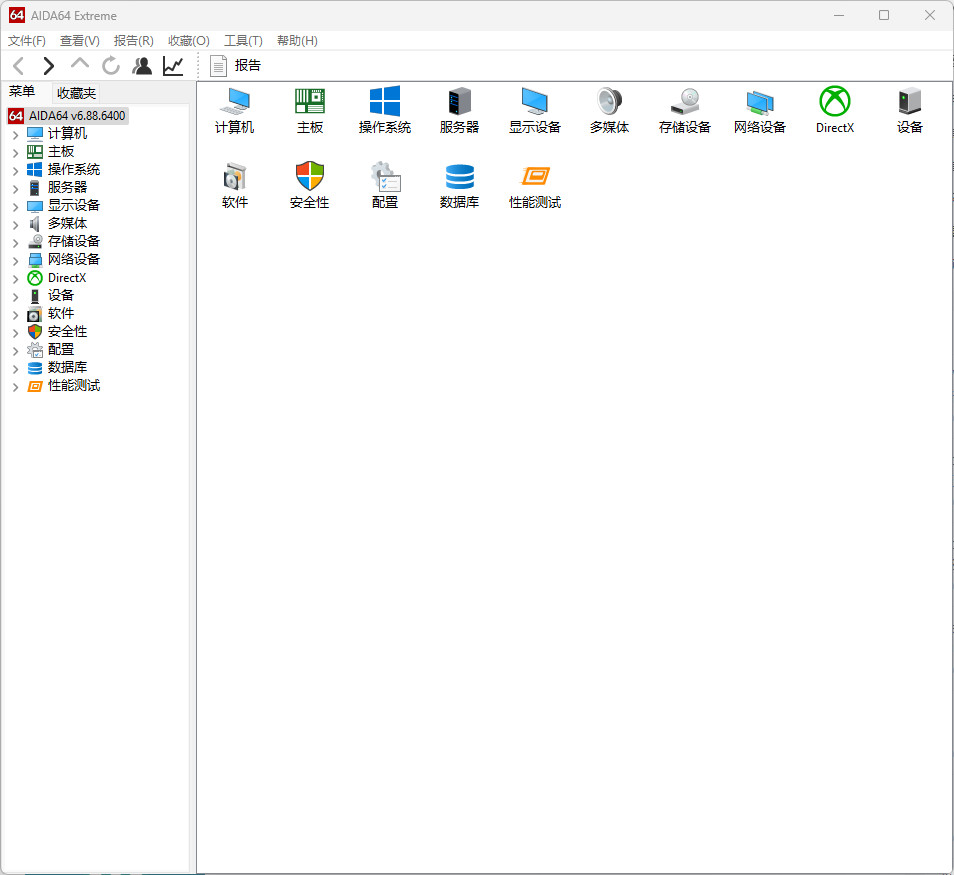Click the 报告 report toolbar button

point(235,66)
